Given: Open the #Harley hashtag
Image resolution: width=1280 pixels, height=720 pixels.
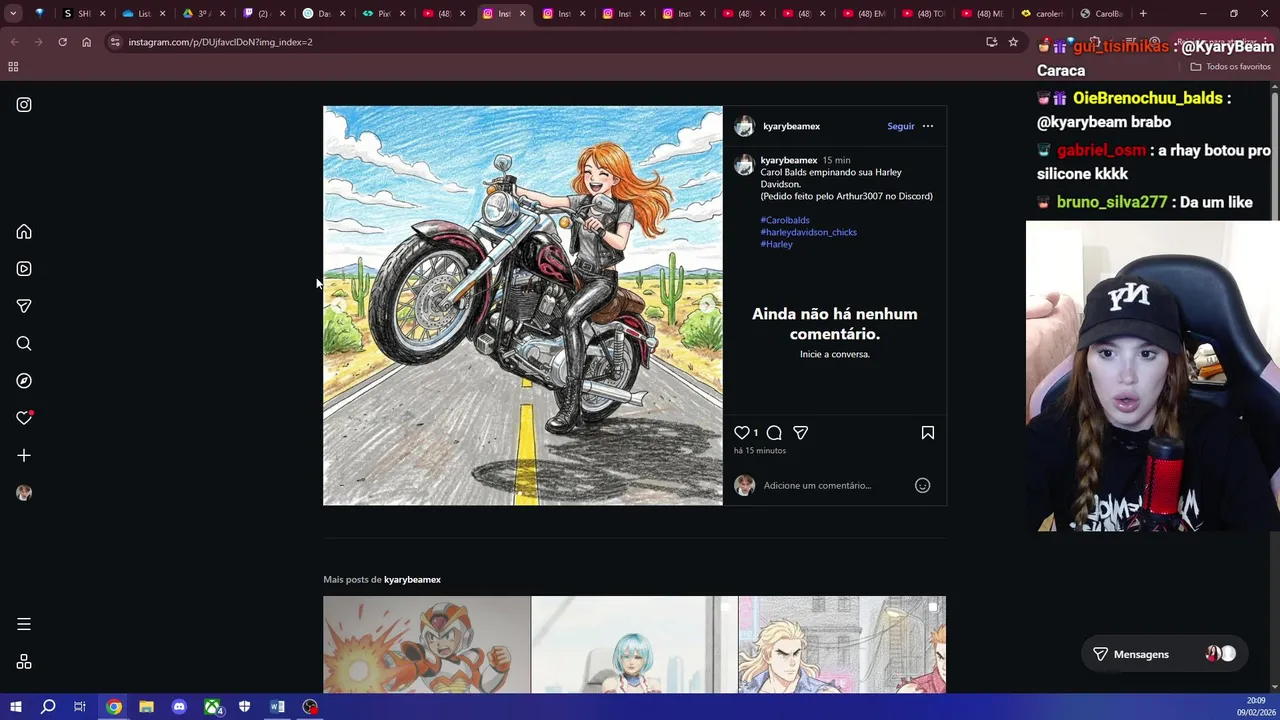Looking at the screenshot, I should tap(776, 244).
